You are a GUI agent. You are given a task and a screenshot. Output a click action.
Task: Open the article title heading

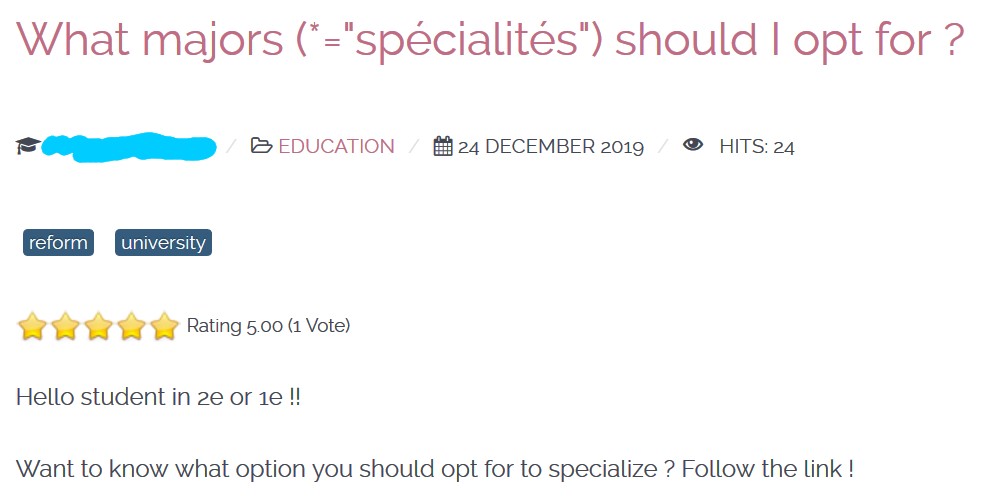point(490,40)
